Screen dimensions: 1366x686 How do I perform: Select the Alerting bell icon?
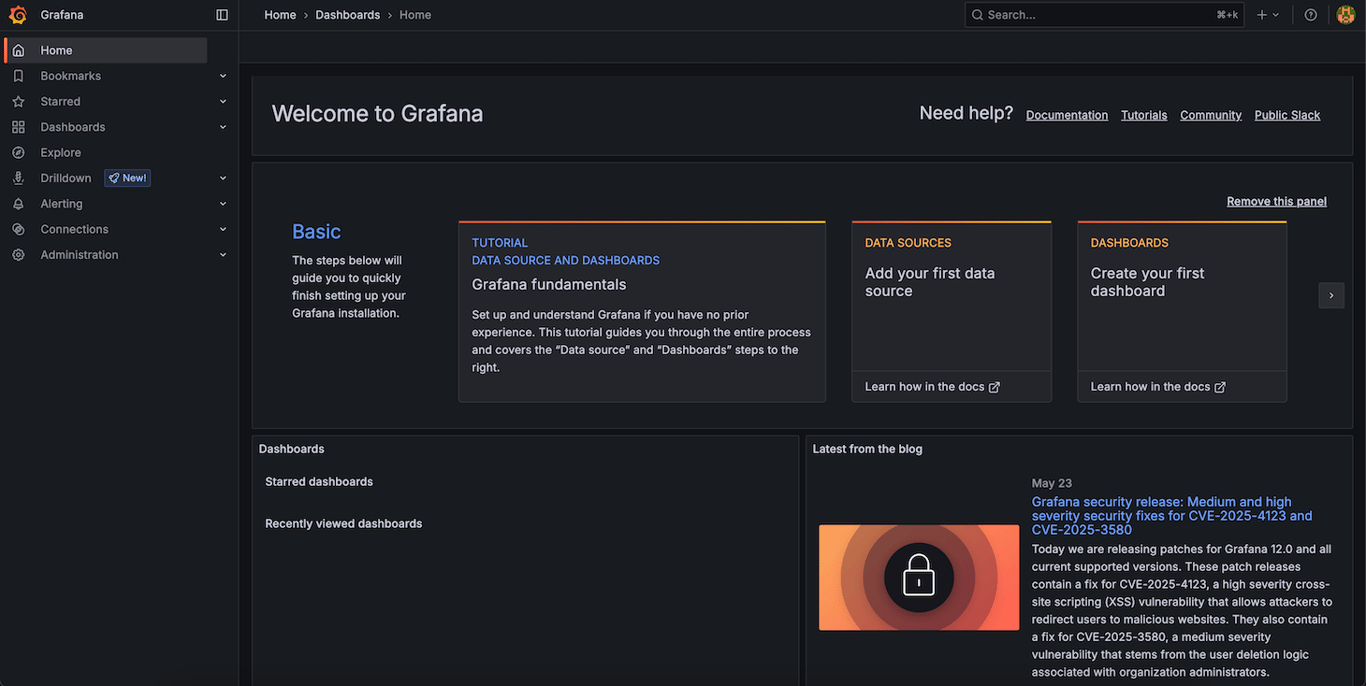(x=17, y=203)
